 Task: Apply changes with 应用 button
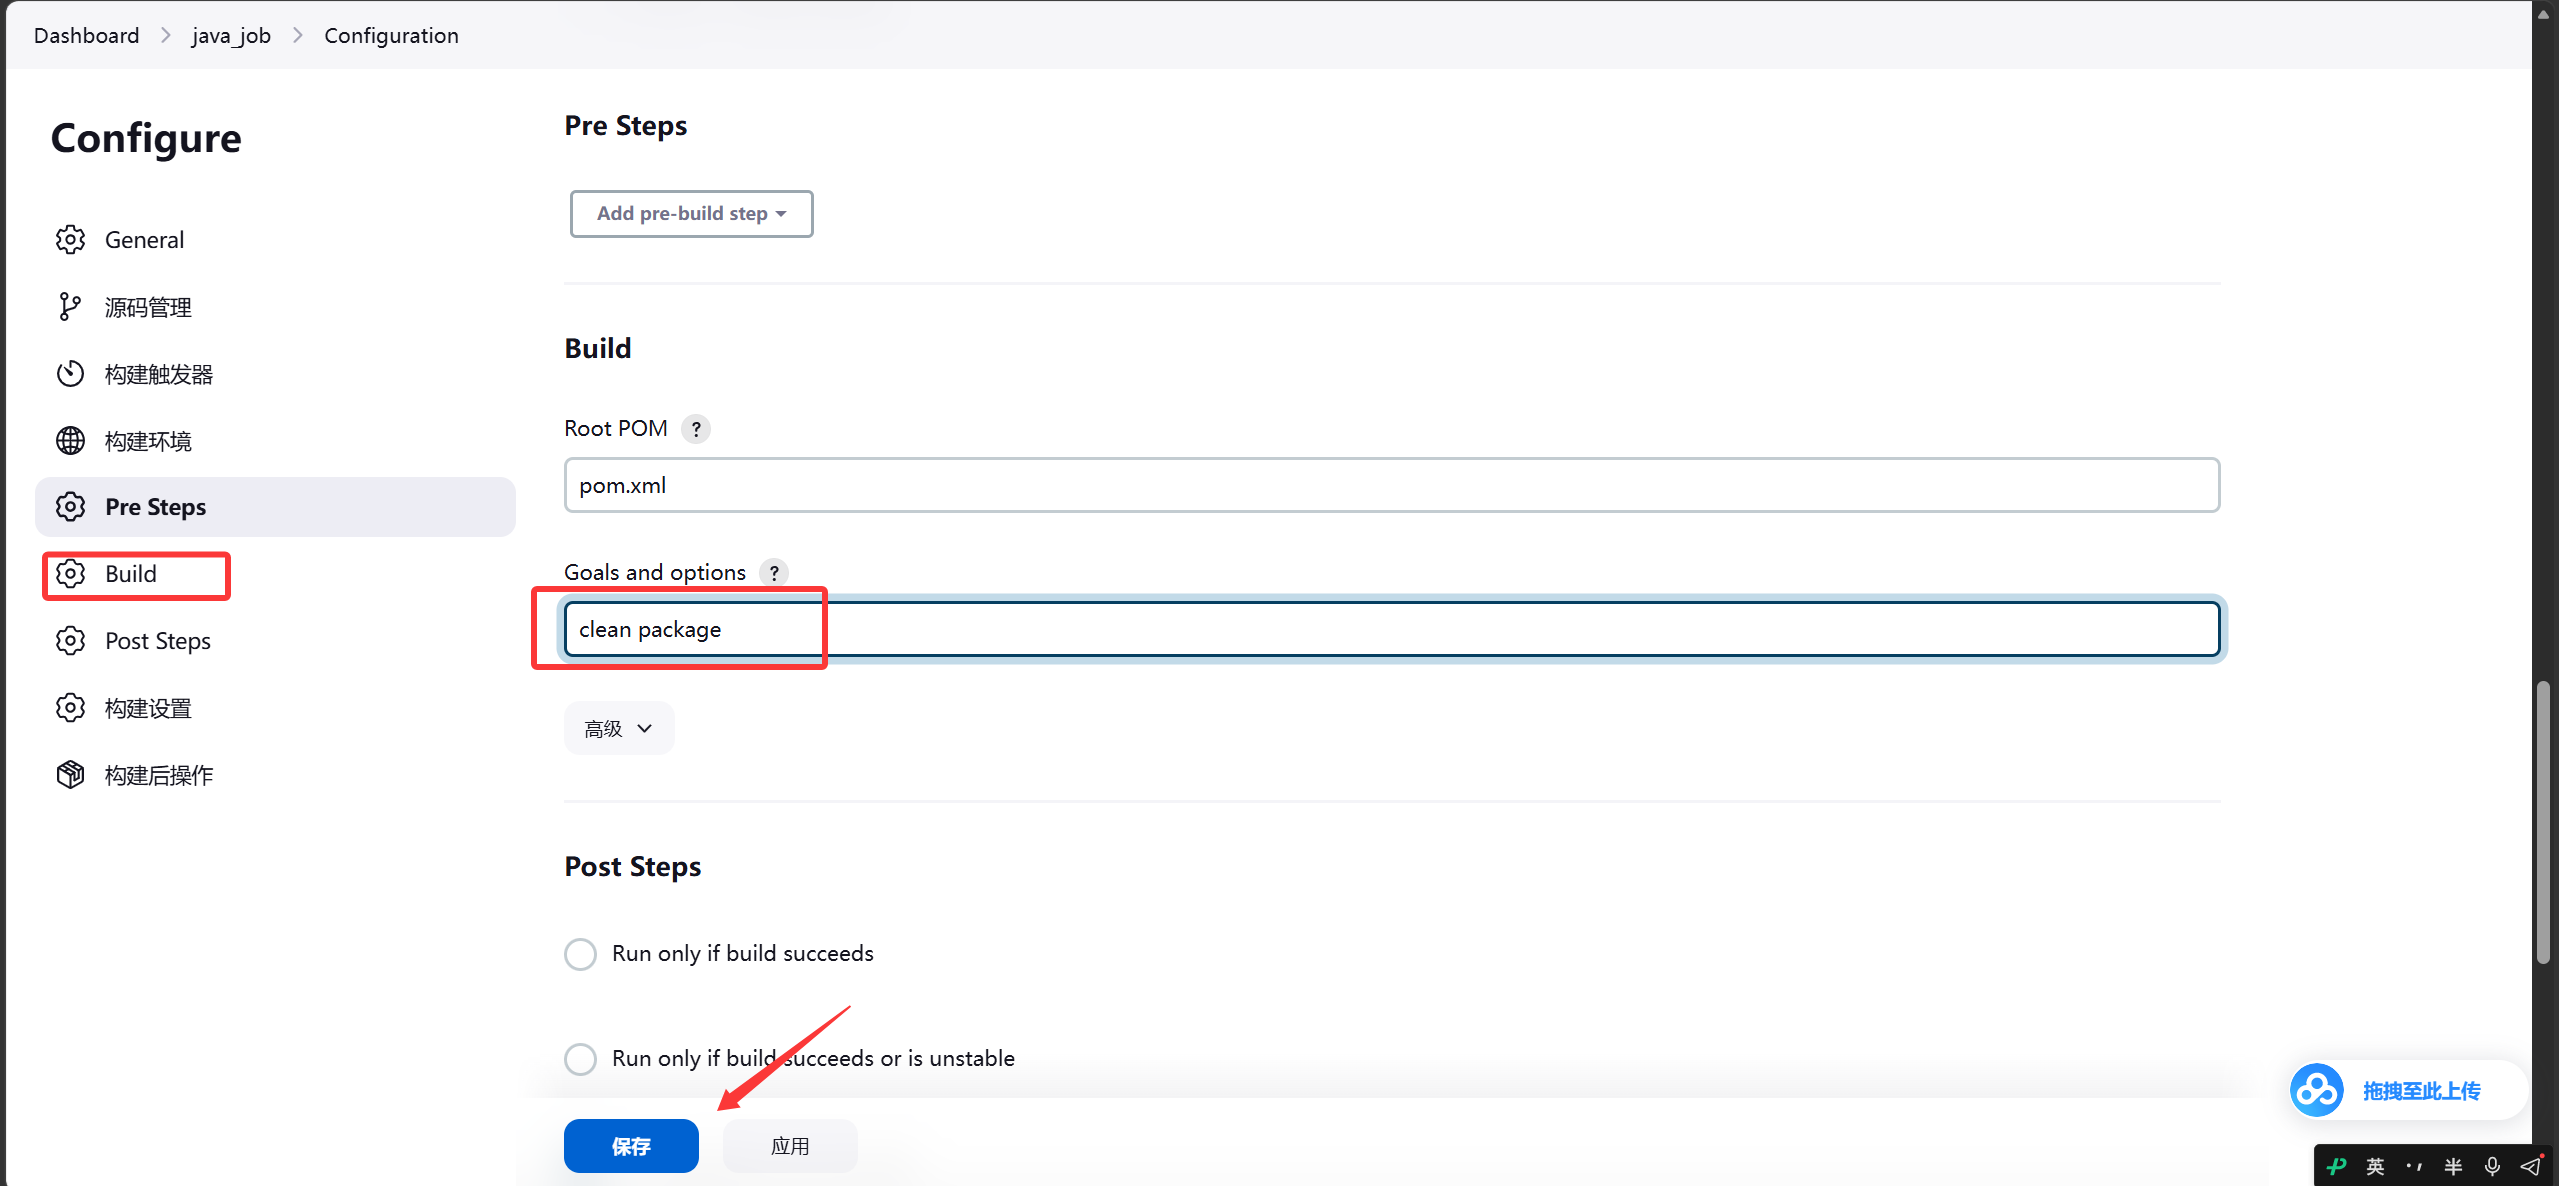click(x=790, y=1146)
